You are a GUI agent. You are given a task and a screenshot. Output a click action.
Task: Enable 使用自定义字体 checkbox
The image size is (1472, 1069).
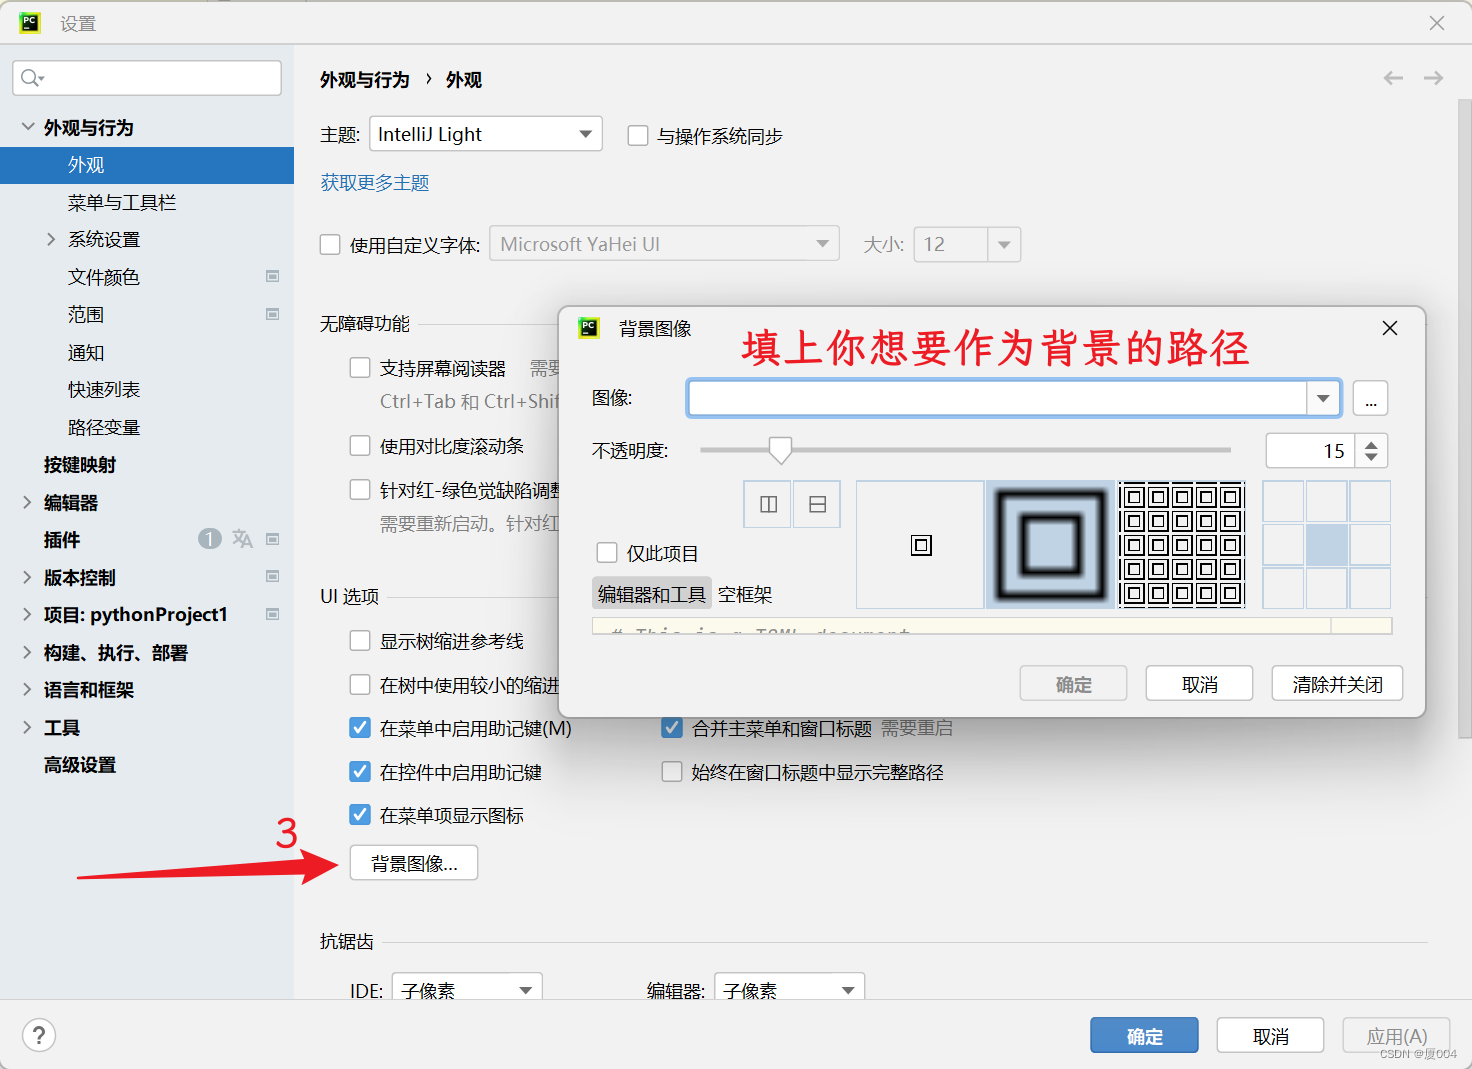[330, 244]
